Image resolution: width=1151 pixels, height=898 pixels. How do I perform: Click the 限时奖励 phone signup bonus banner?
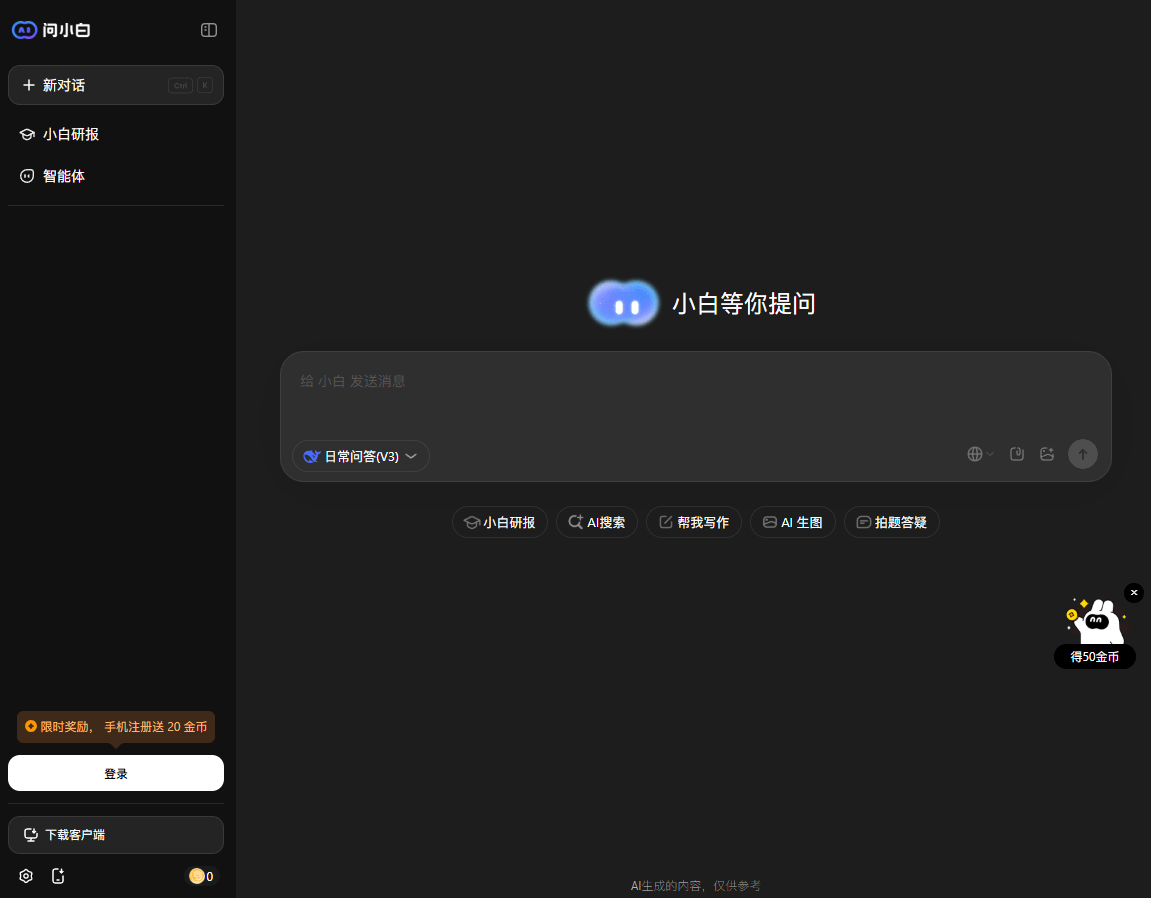116,727
